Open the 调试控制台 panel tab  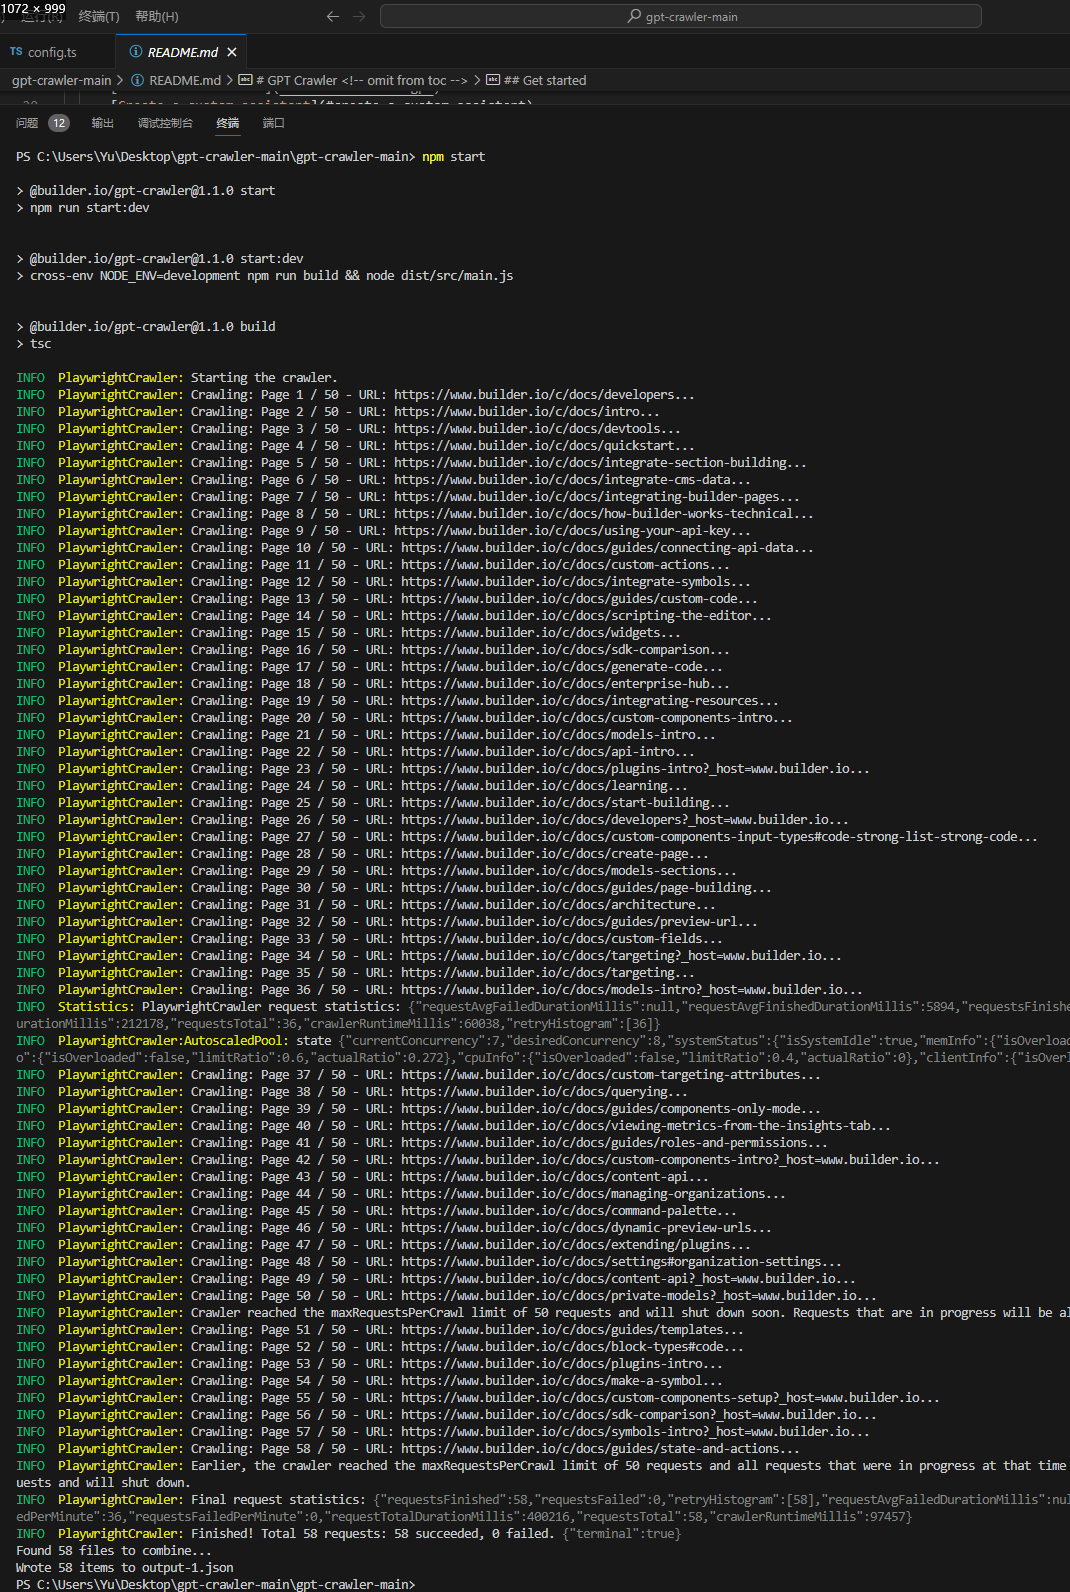point(165,123)
